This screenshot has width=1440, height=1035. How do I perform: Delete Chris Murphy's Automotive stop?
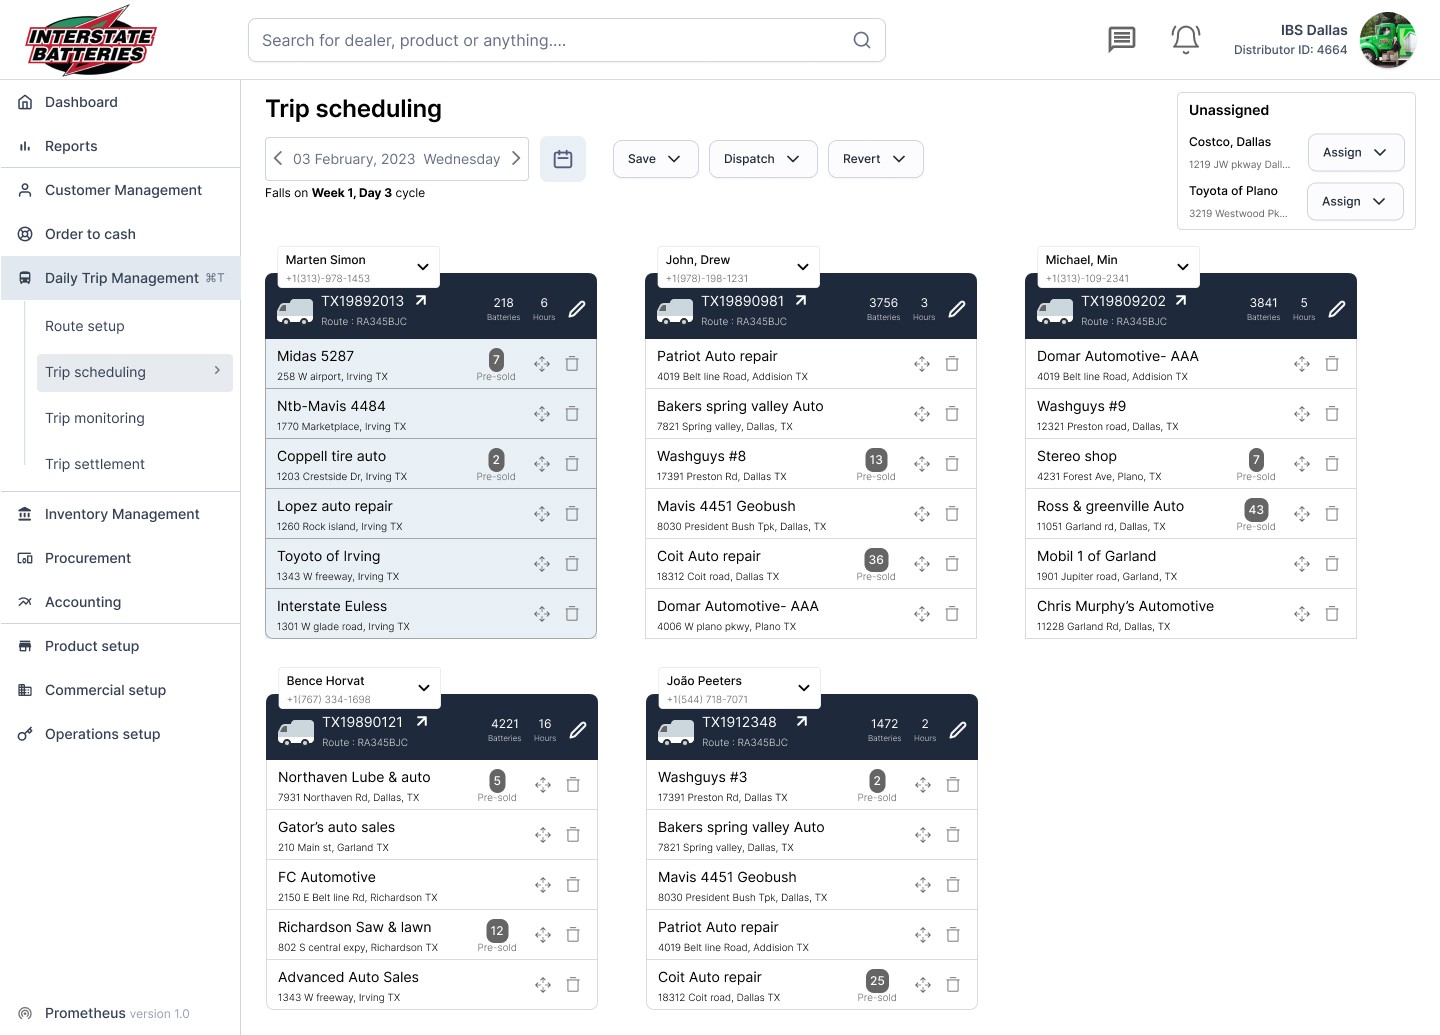click(1332, 614)
